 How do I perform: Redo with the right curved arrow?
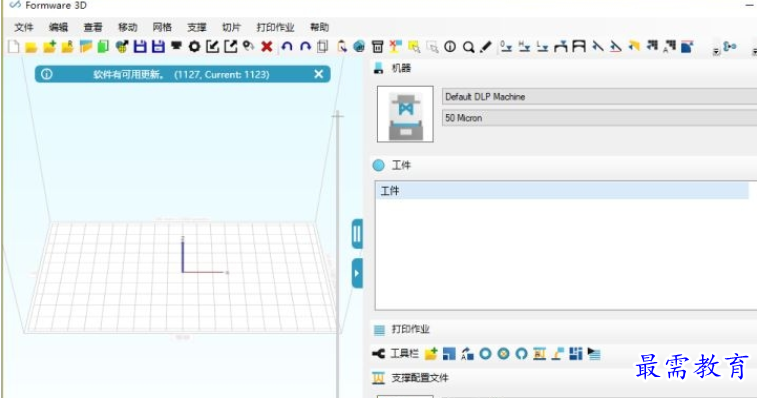[x=305, y=47]
